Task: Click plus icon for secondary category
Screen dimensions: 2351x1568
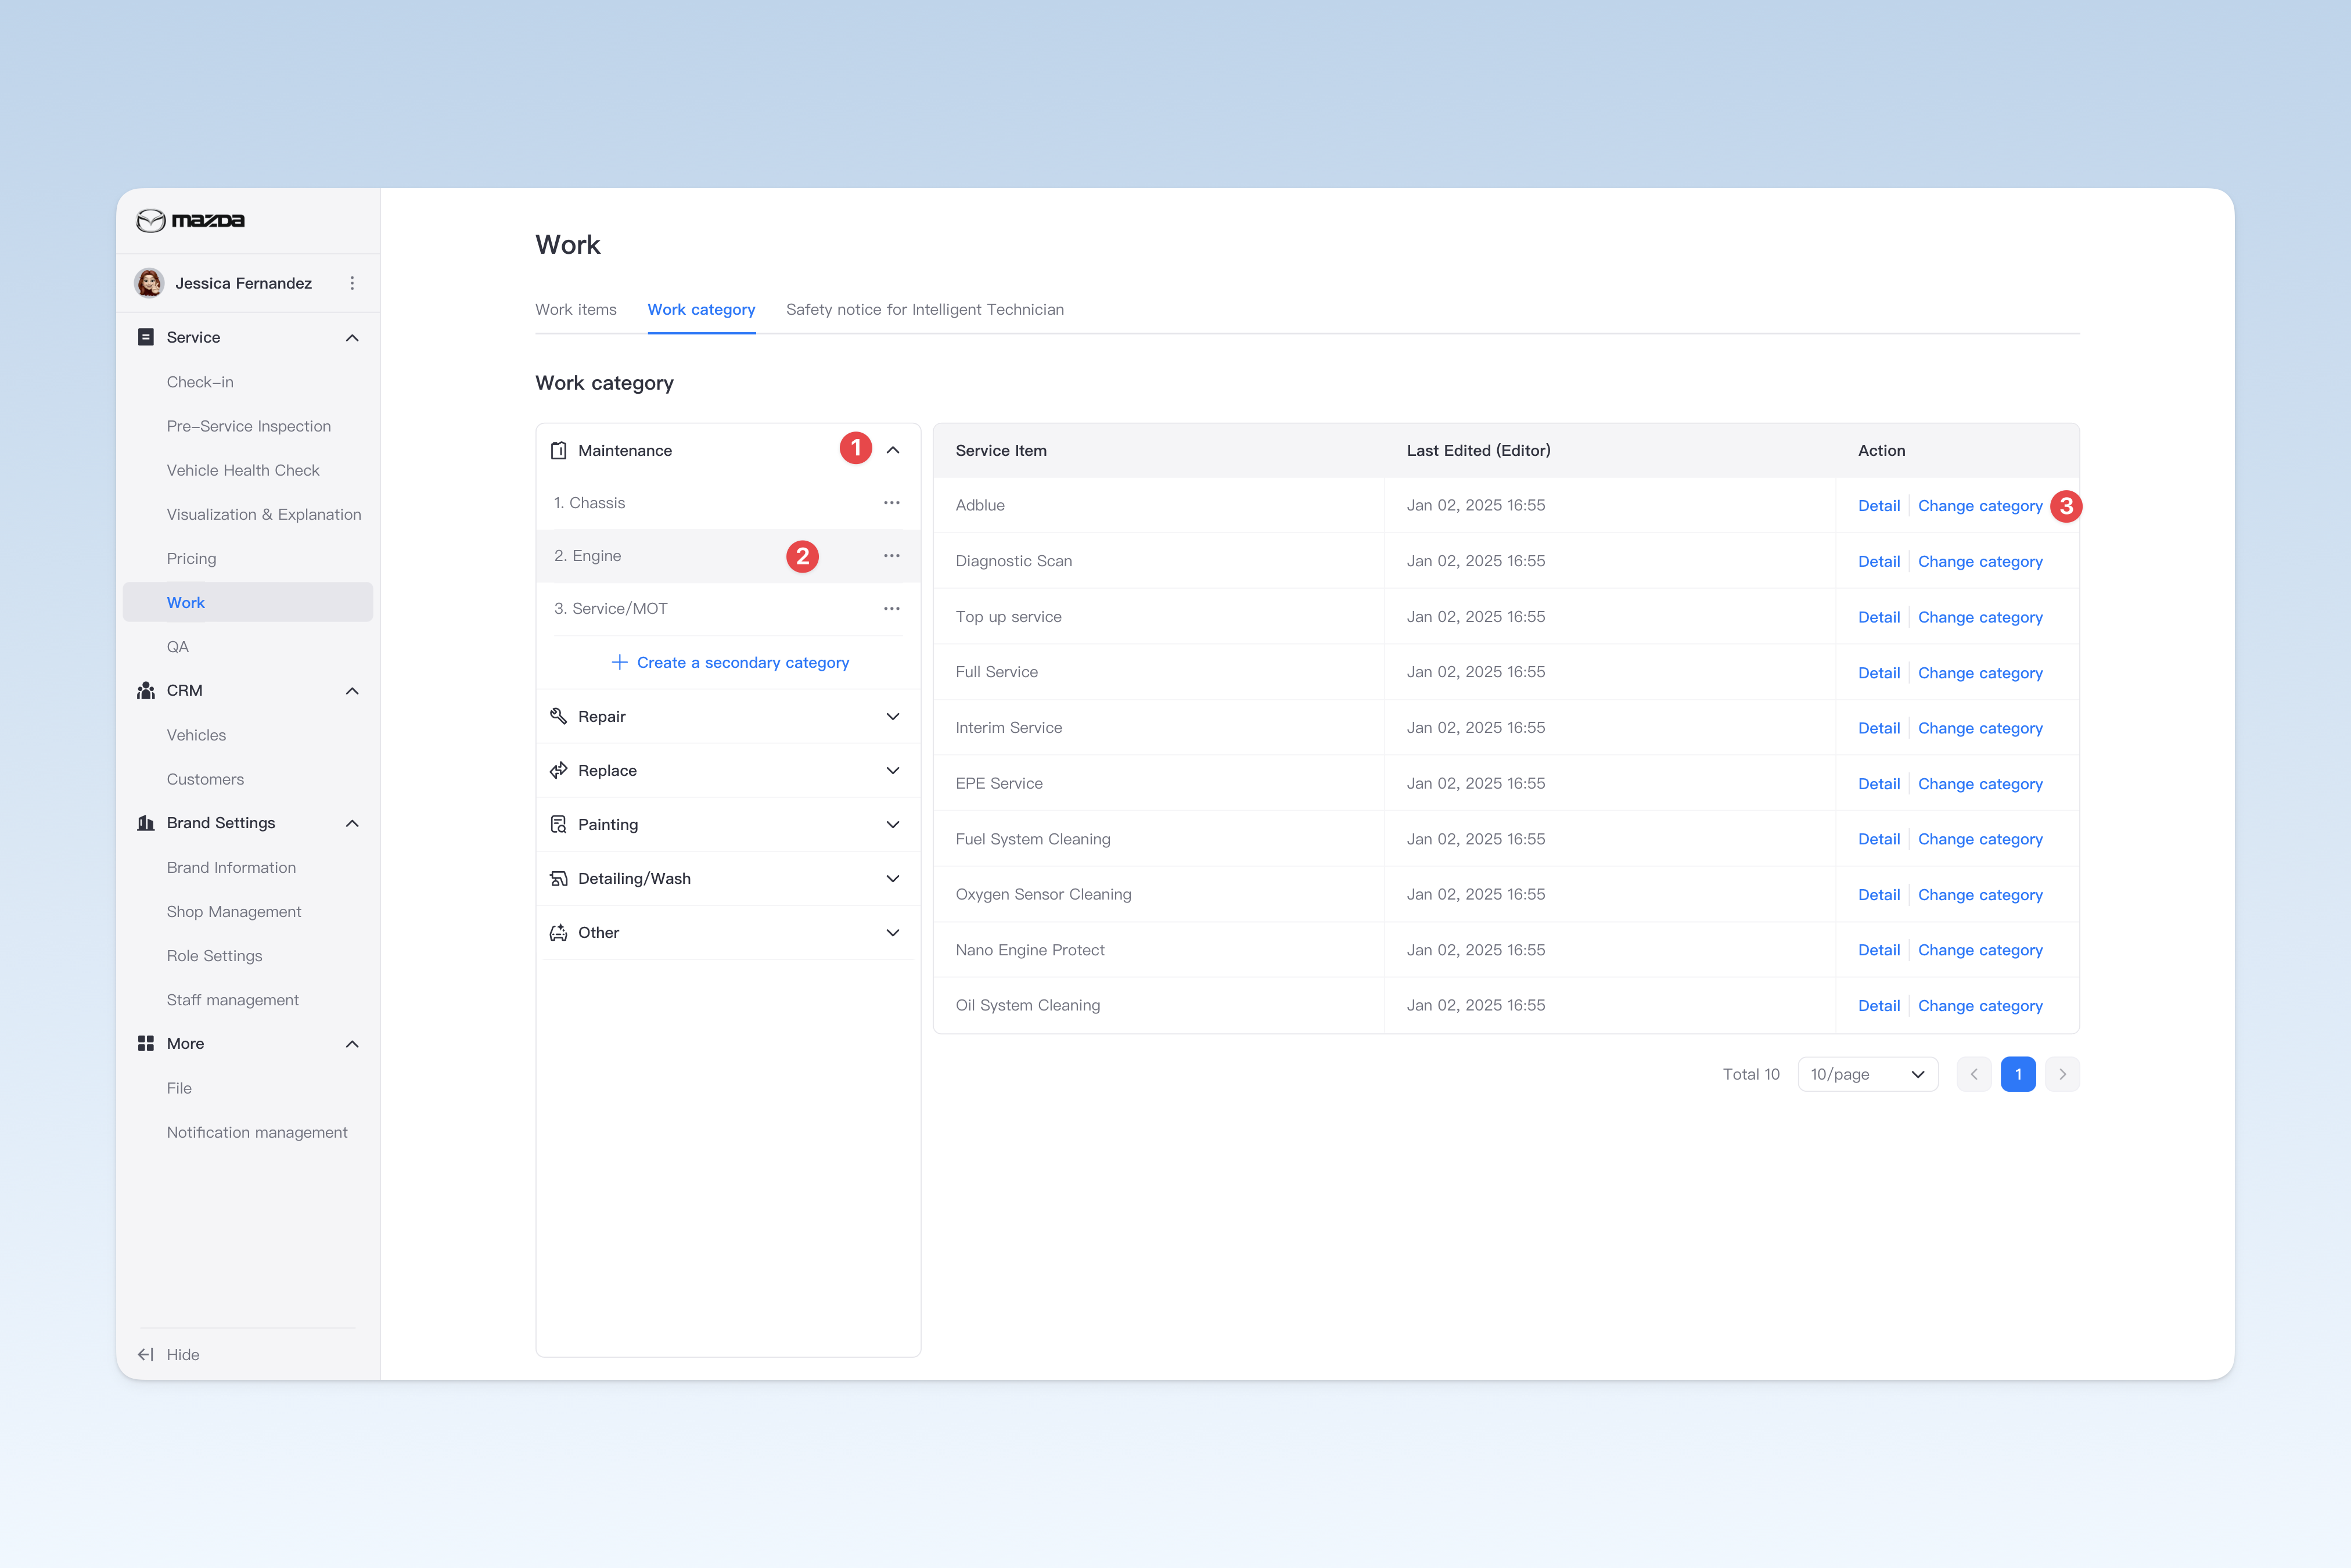Action: click(620, 662)
